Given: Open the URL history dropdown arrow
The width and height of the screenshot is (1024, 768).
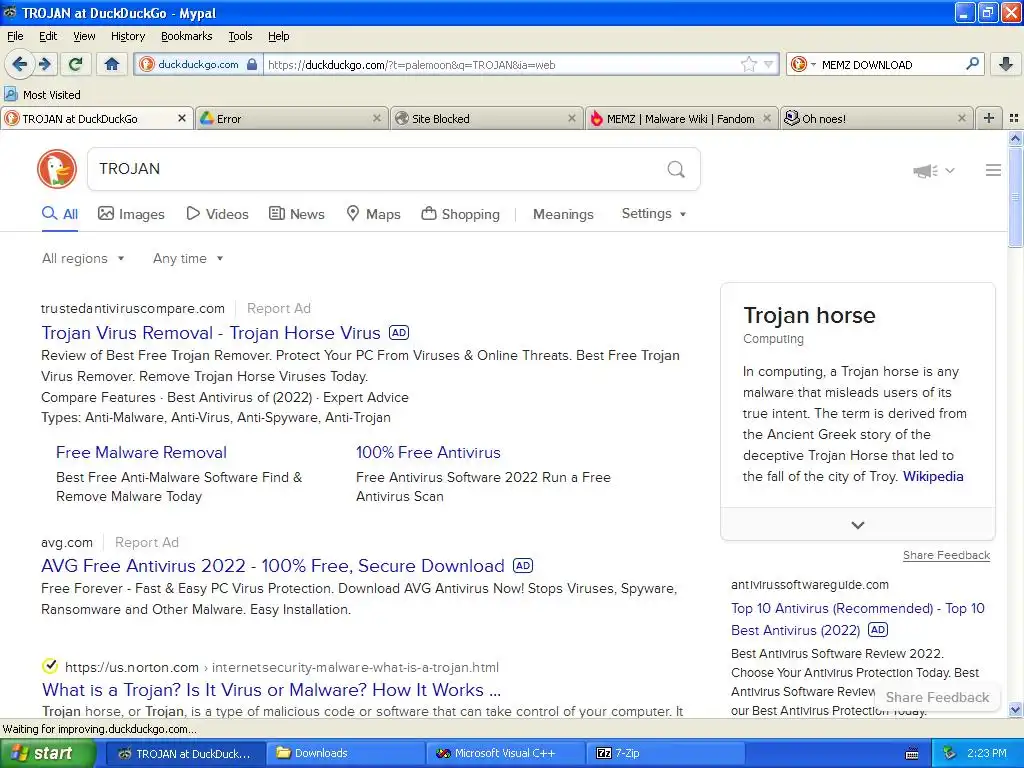Looking at the screenshot, I should (x=769, y=64).
